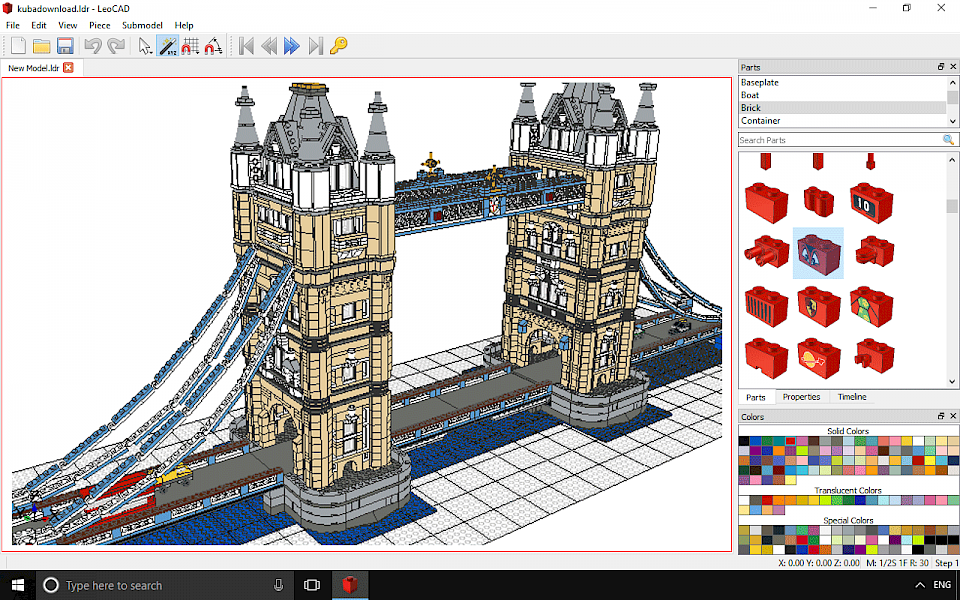Pick the translucent red color swatch
The image size is (960, 600).
[x=767, y=500]
